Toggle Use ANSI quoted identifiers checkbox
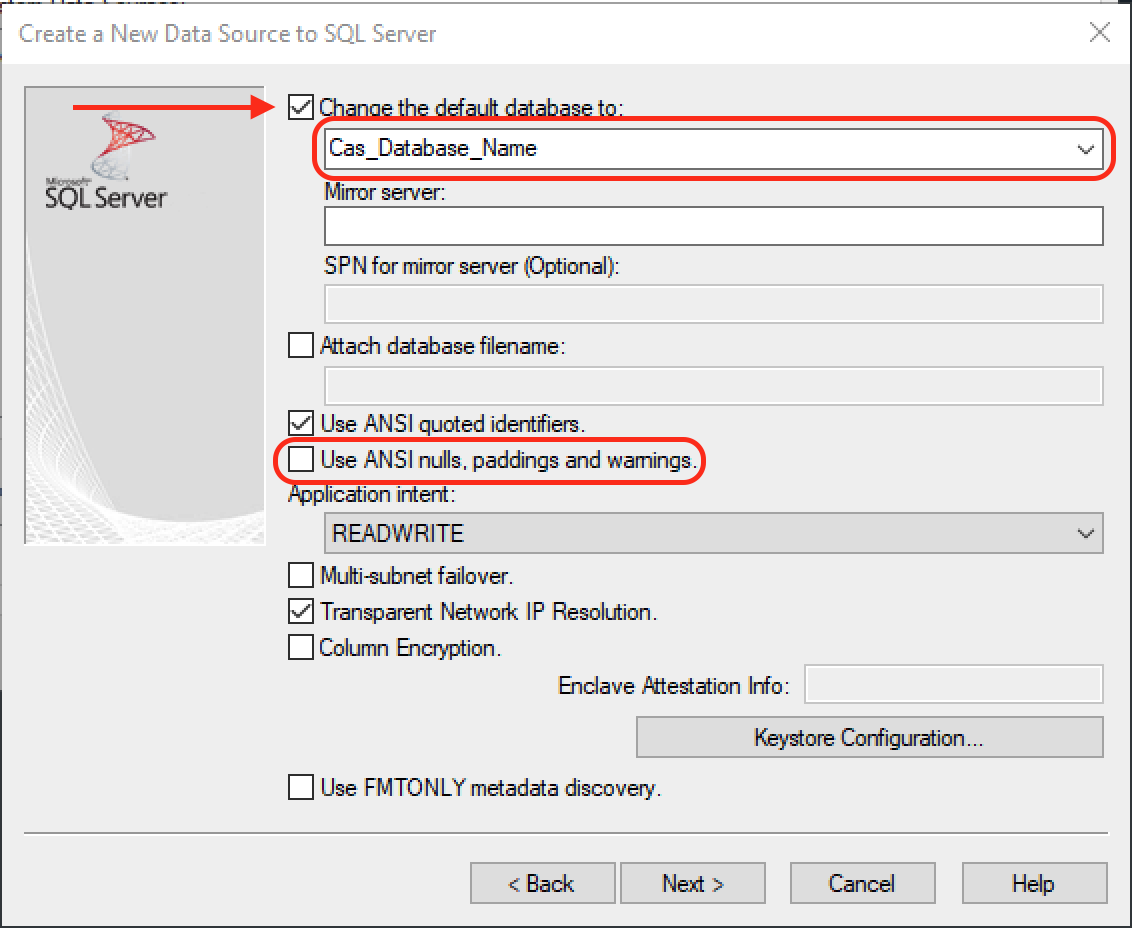Screen dimensions: 1132x928 300,422
